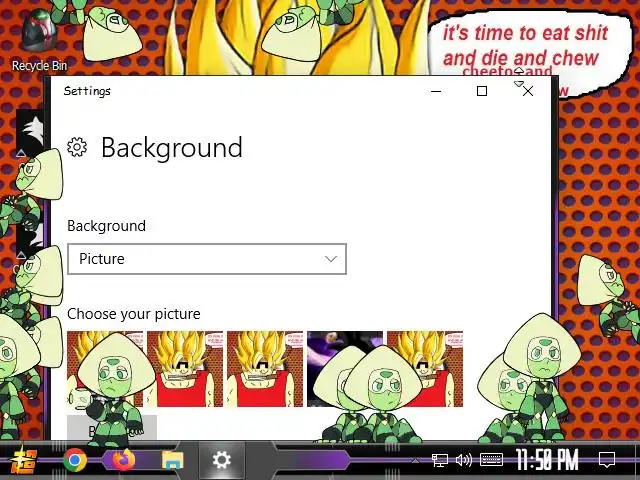Open the touch keyboard tray icon
The height and width of the screenshot is (480, 640).
pyautogui.click(x=491, y=460)
